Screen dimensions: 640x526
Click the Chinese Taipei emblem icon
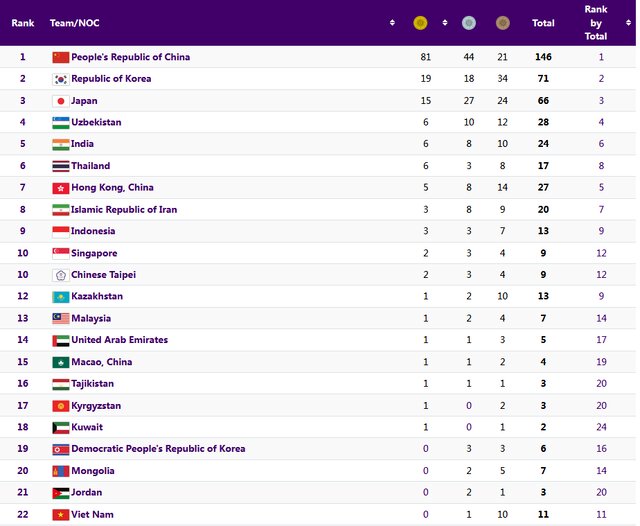(60, 275)
